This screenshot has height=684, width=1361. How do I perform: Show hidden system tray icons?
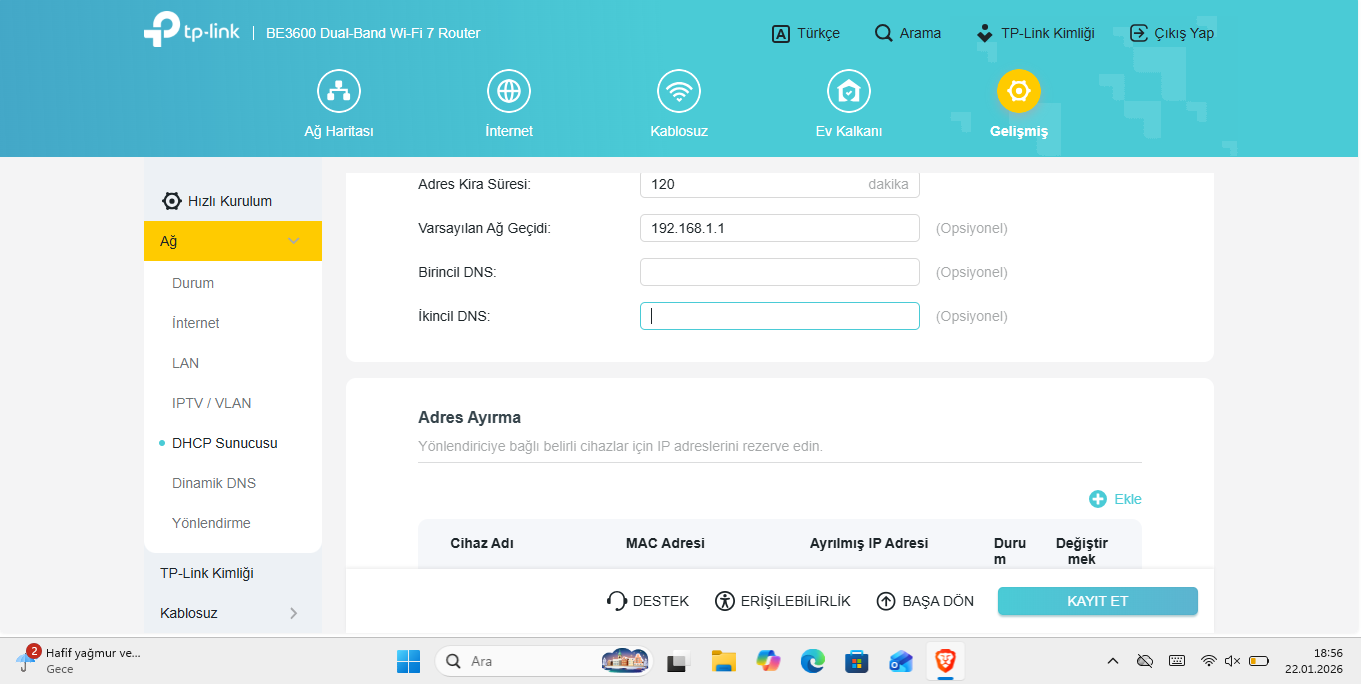point(1113,661)
